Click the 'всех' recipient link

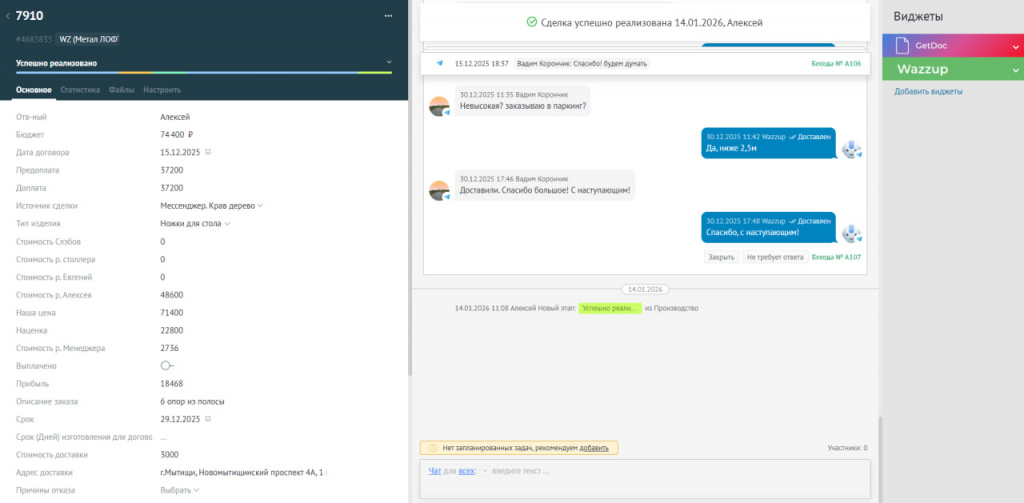466,471
